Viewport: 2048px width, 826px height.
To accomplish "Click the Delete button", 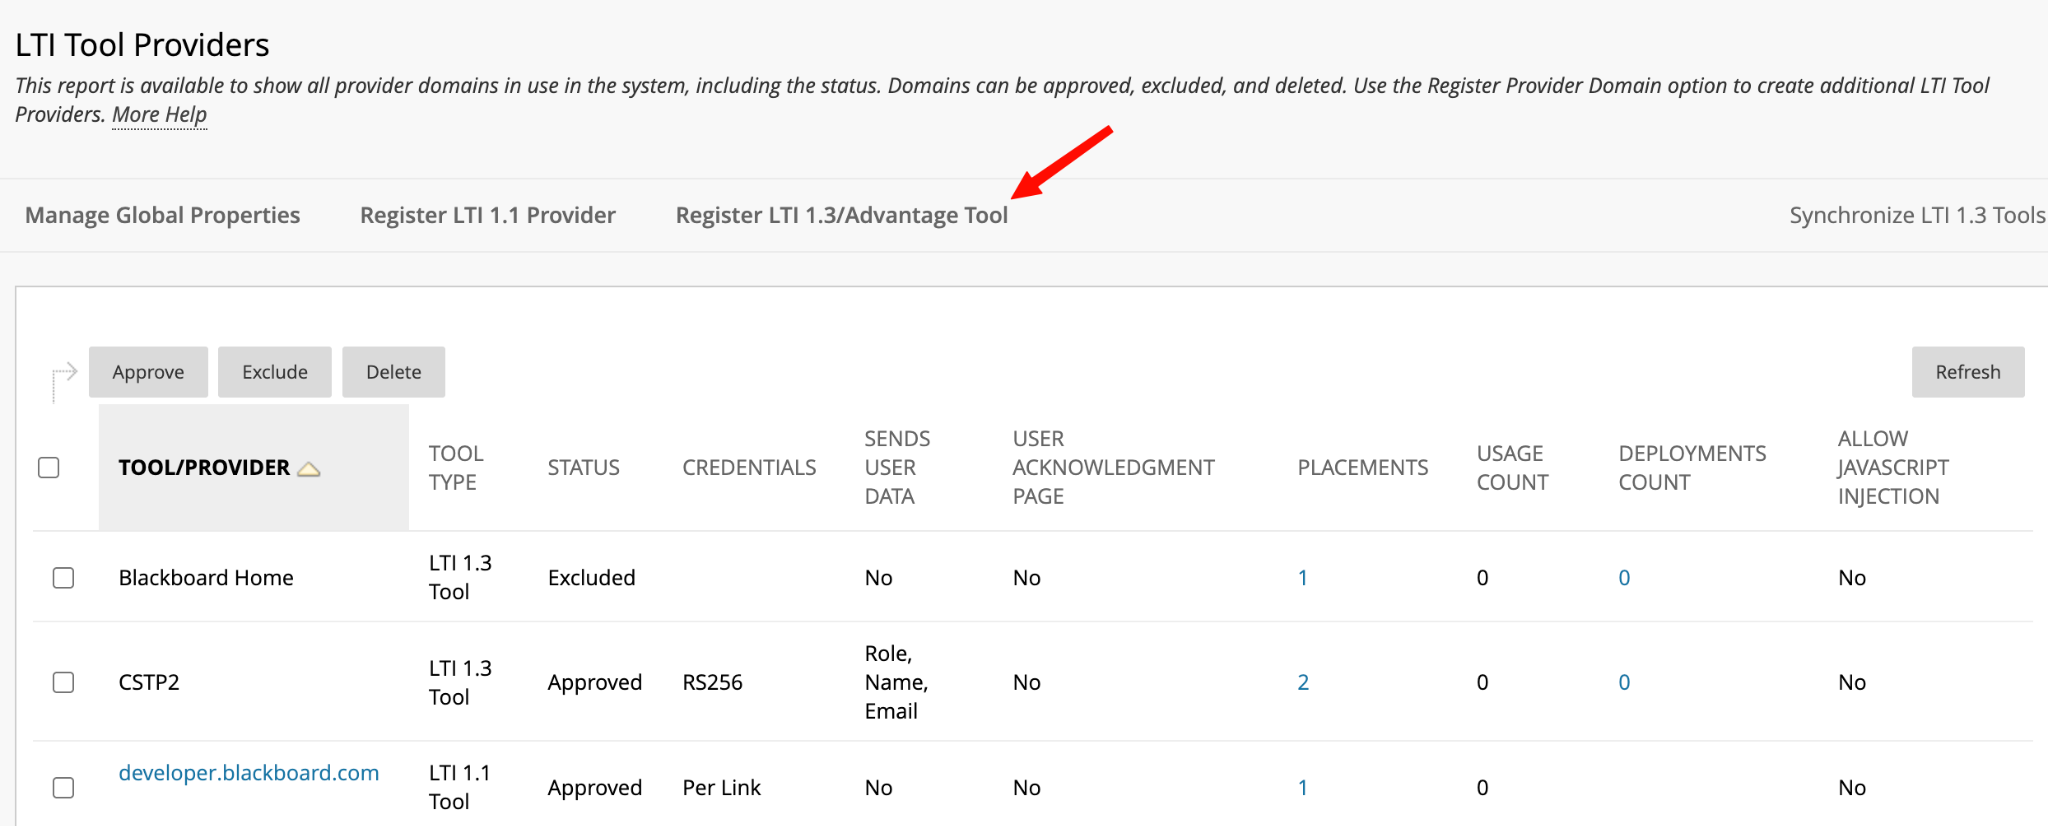I will 394,372.
